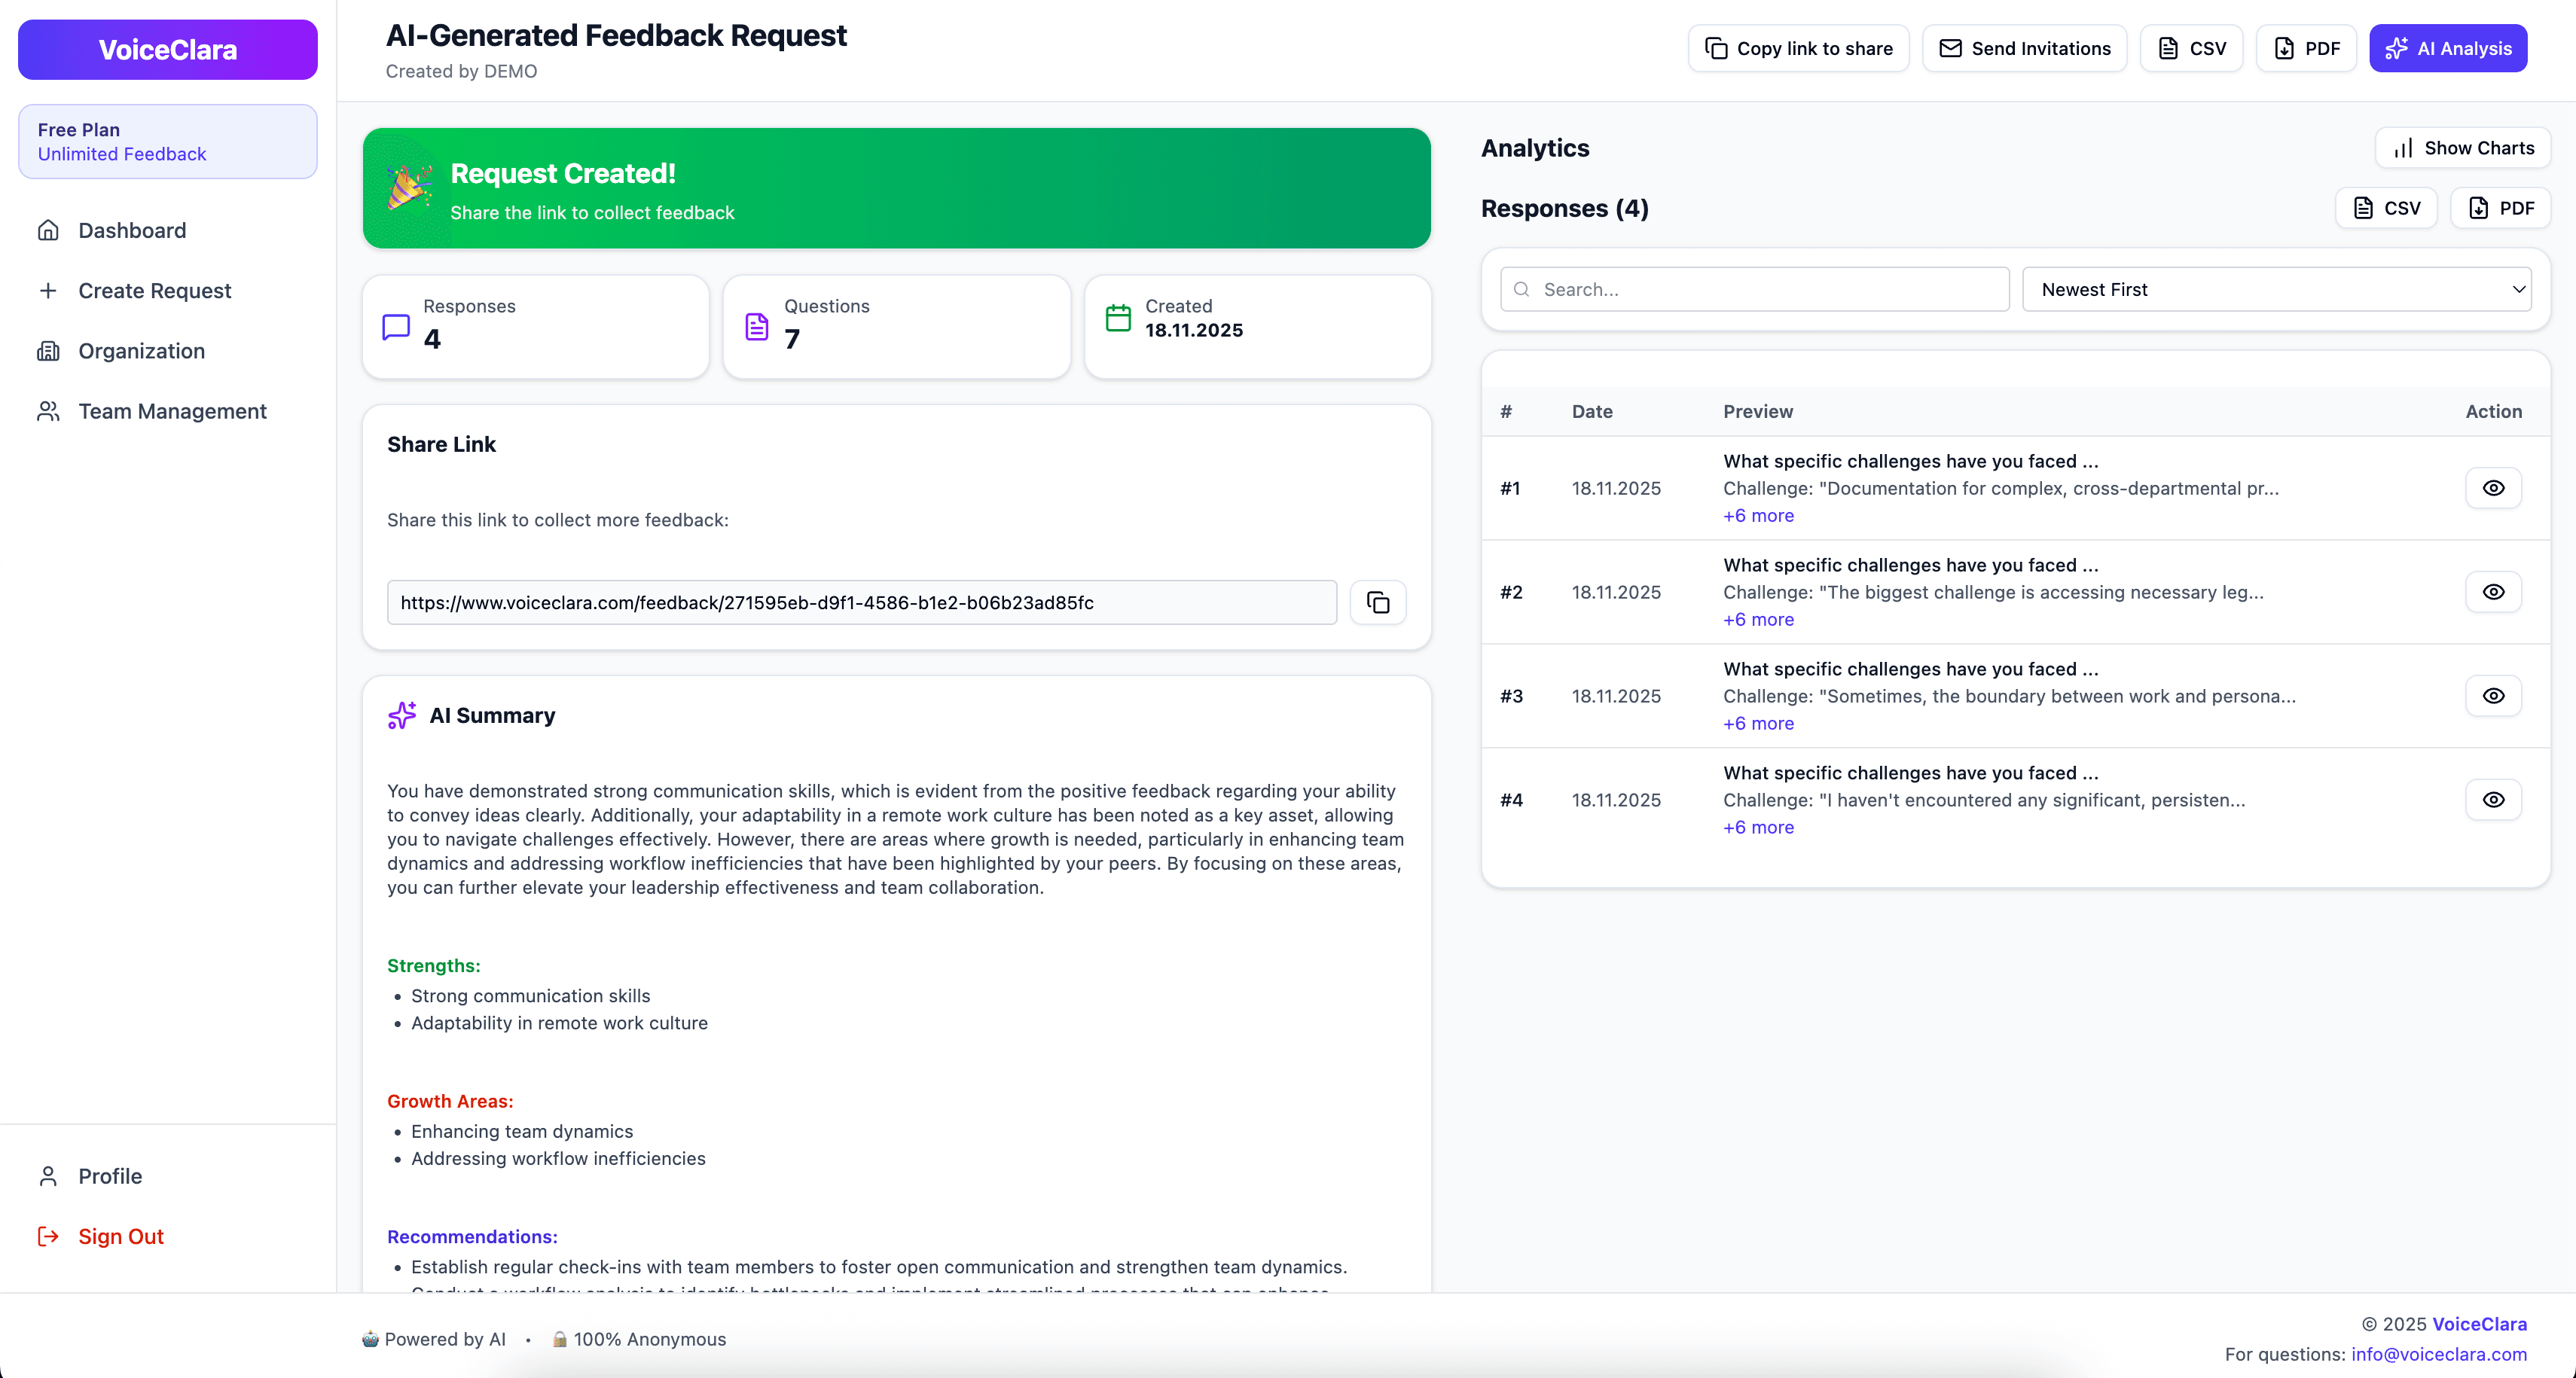Open Organization via the building icon
The height and width of the screenshot is (1378, 2576).
pos(49,351)
